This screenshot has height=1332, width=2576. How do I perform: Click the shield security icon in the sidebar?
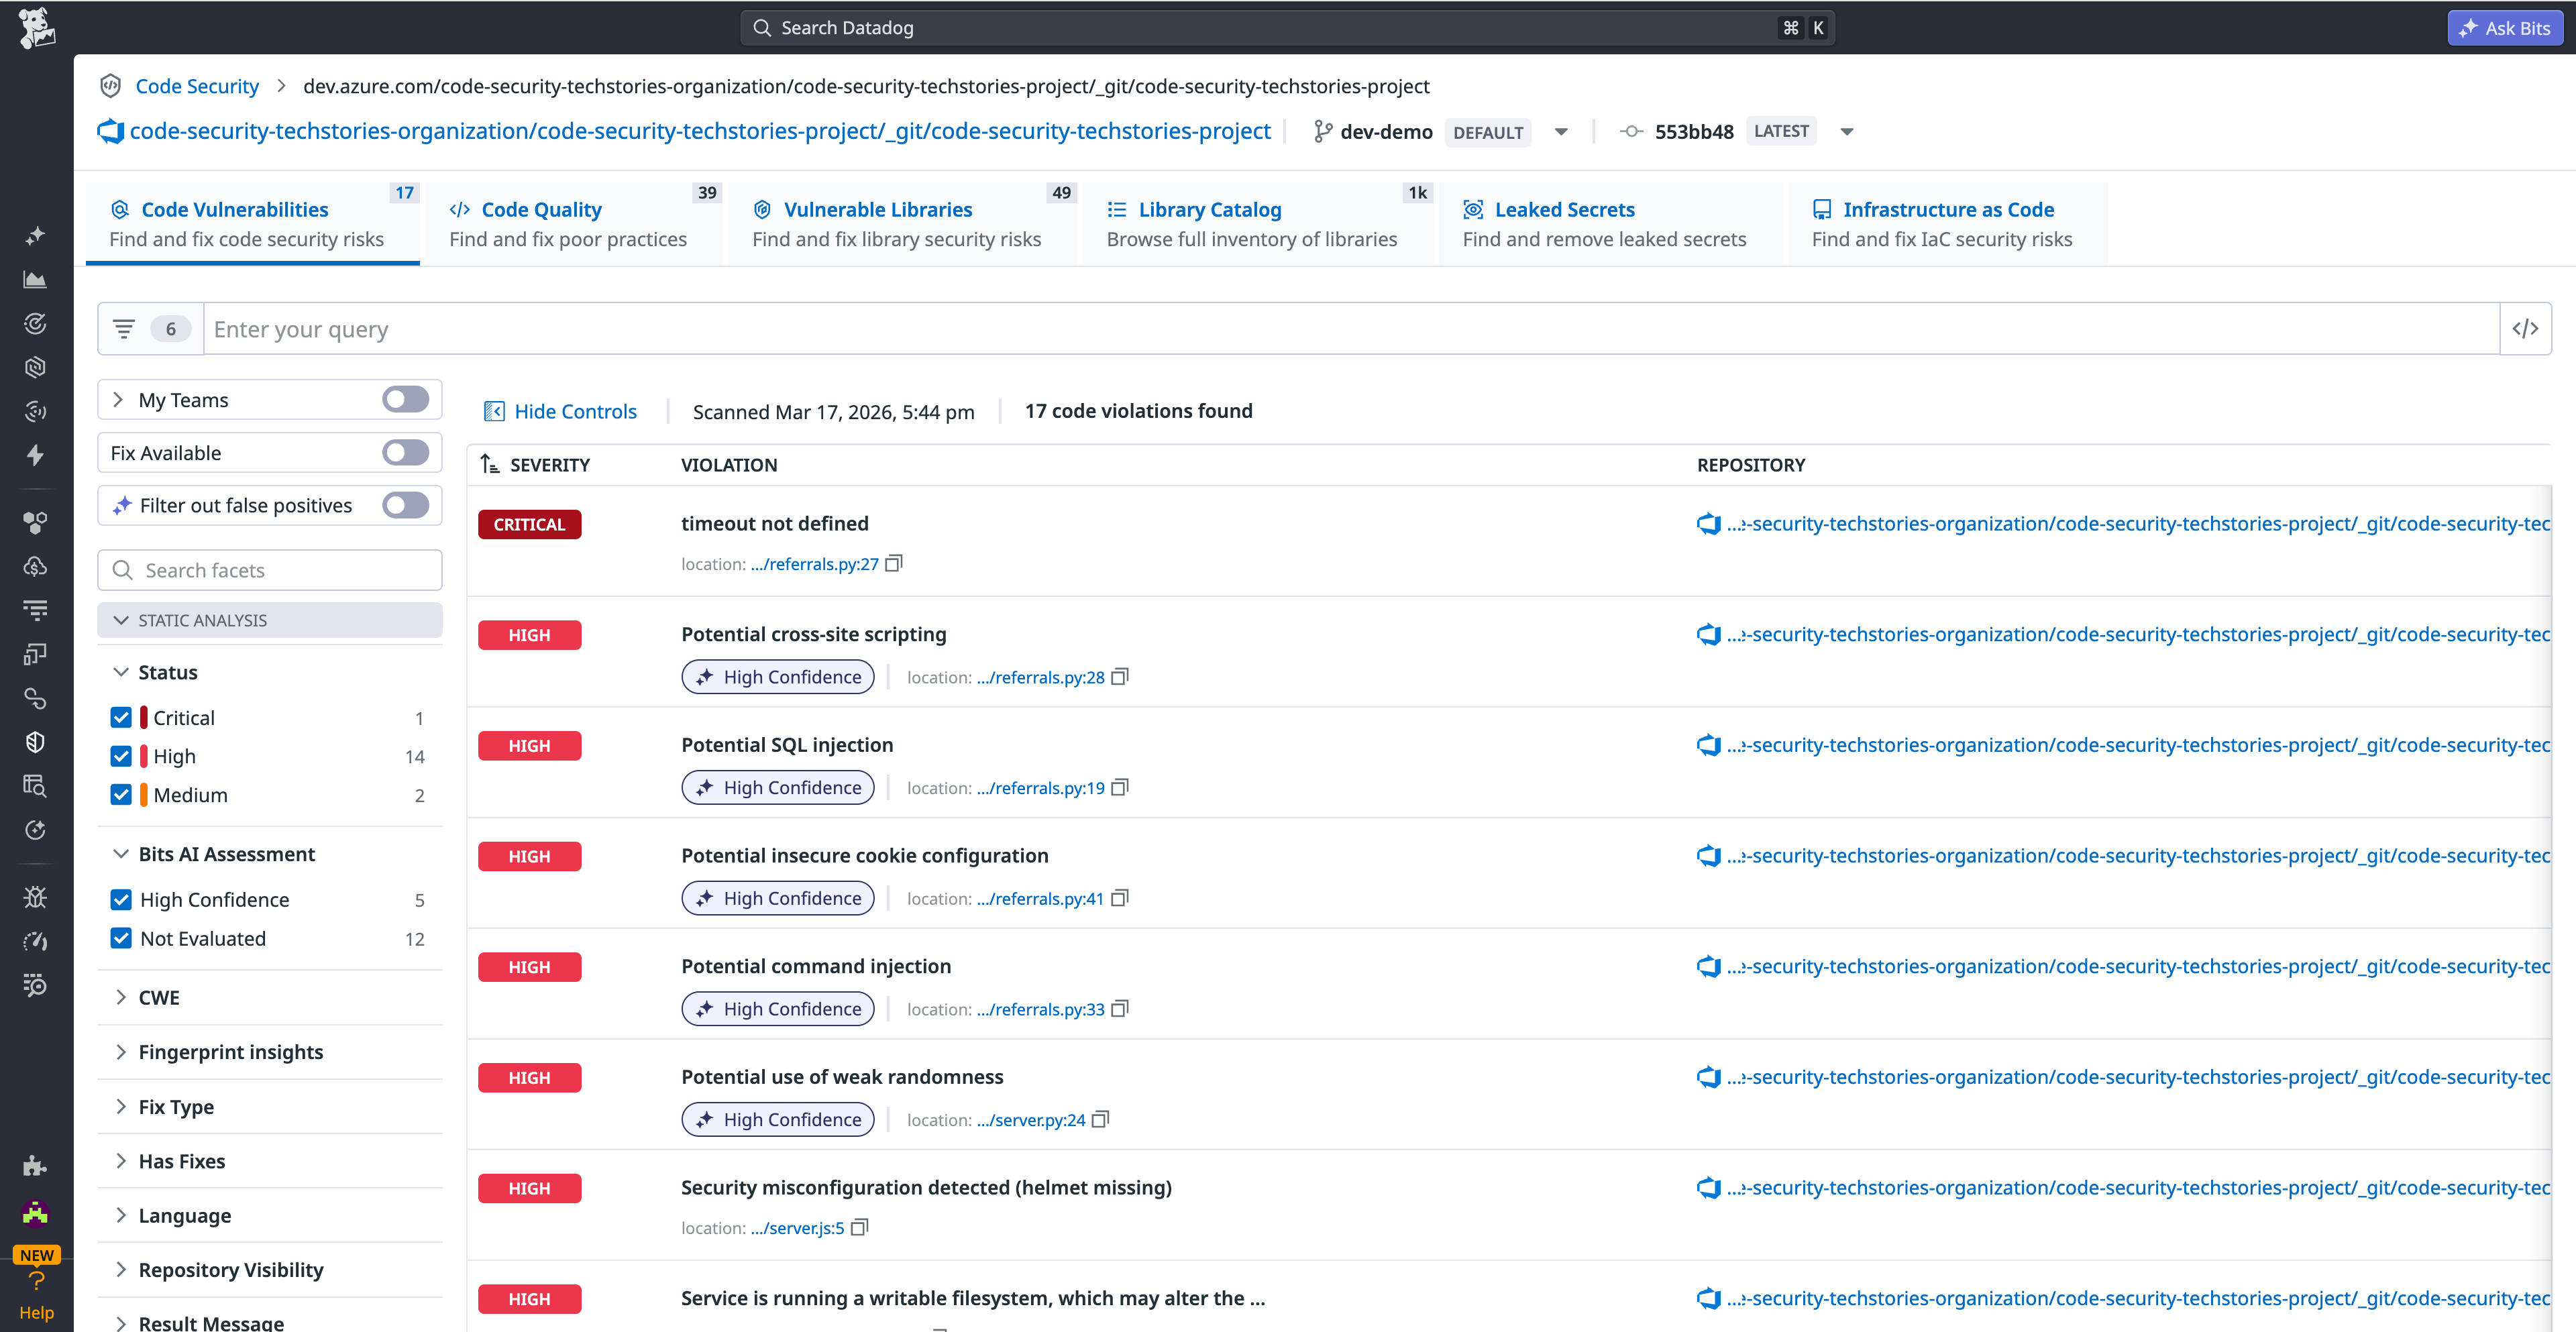coord(35,741)
